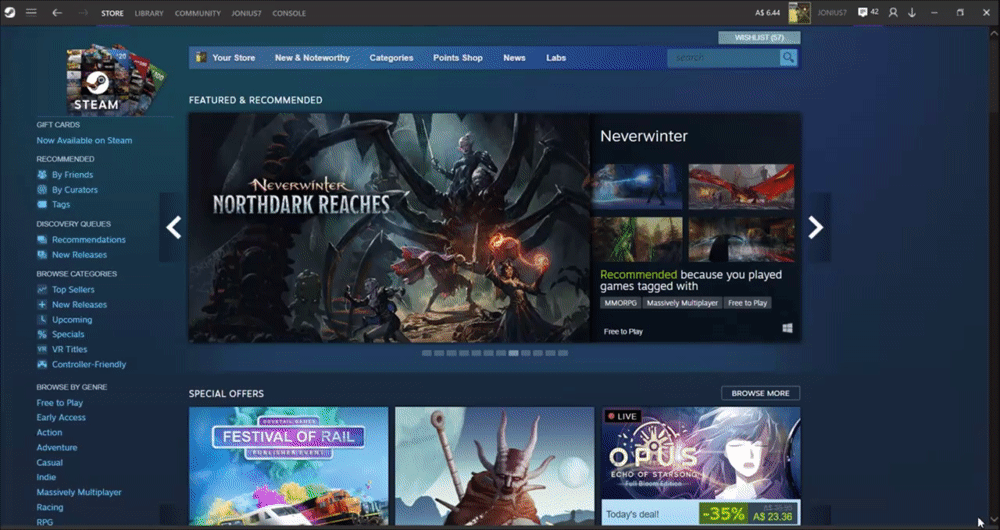Click the Massively Multiplayer tag on Neverwinter

pos(682,303)
